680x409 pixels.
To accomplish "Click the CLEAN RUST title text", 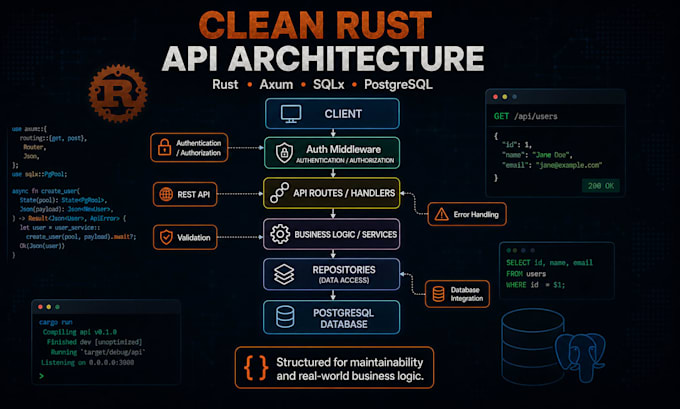I will (315, 25).
